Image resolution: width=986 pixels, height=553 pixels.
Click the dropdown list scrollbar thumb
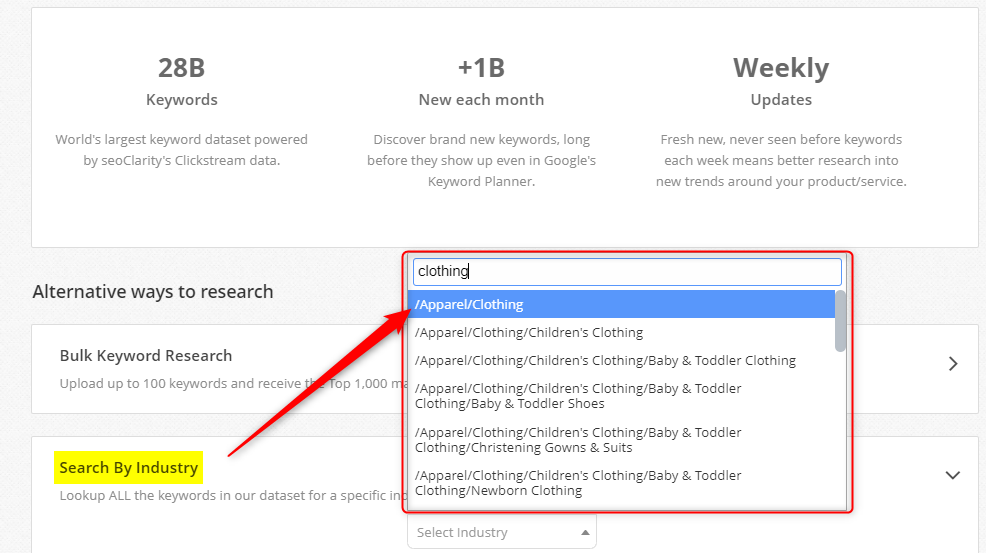[840, 321]
